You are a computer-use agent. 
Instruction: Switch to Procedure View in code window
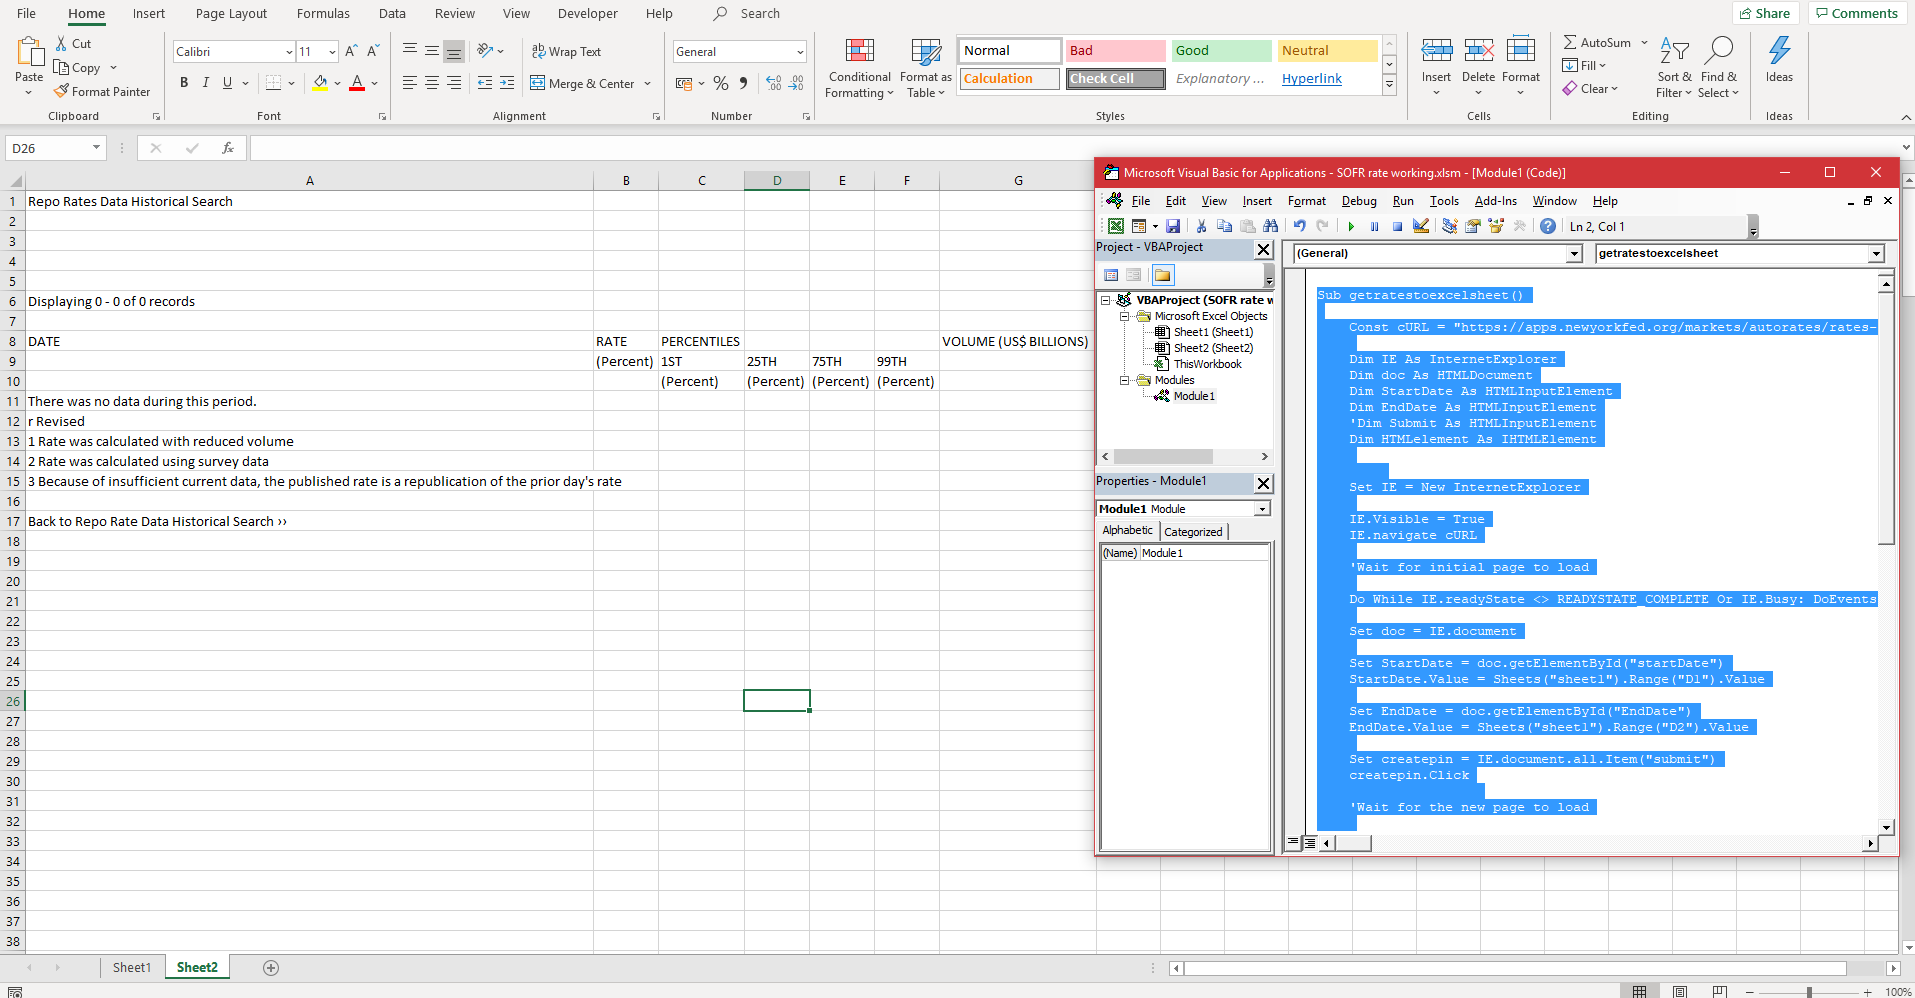tap(1293, 843)
